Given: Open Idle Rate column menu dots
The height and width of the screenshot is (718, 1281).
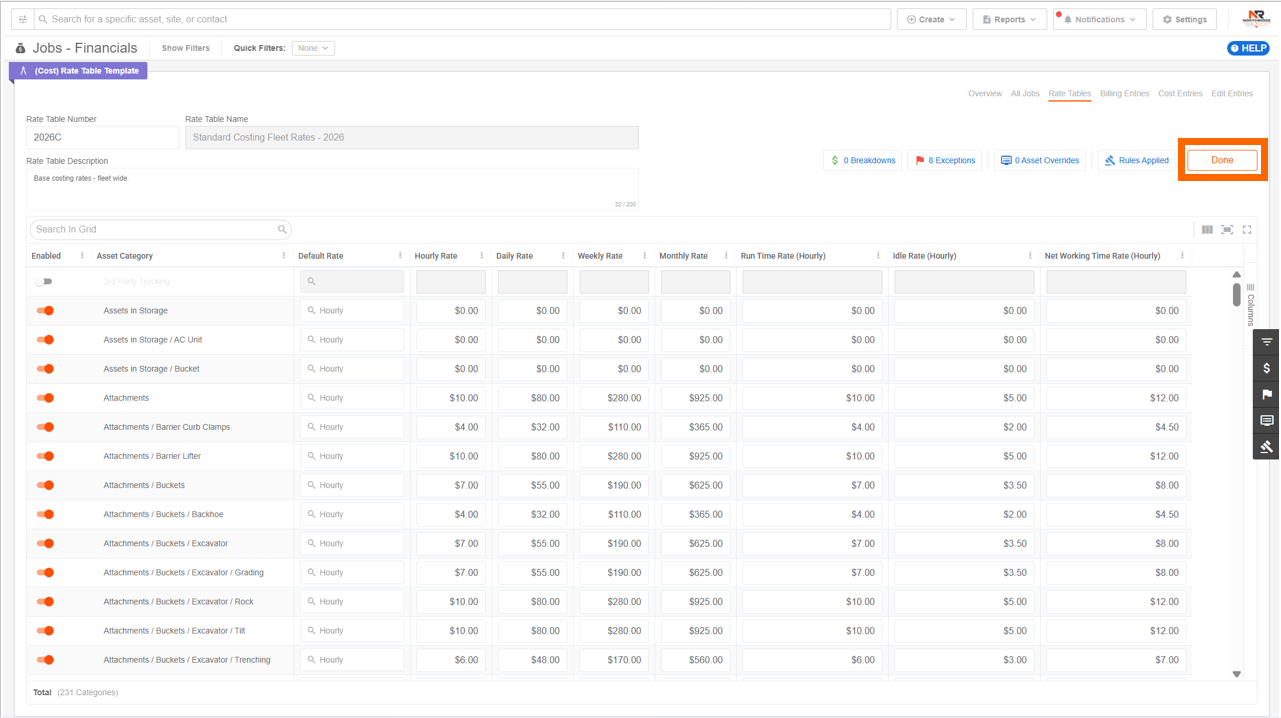Looking at the screenshot, I should [1030, 256].
